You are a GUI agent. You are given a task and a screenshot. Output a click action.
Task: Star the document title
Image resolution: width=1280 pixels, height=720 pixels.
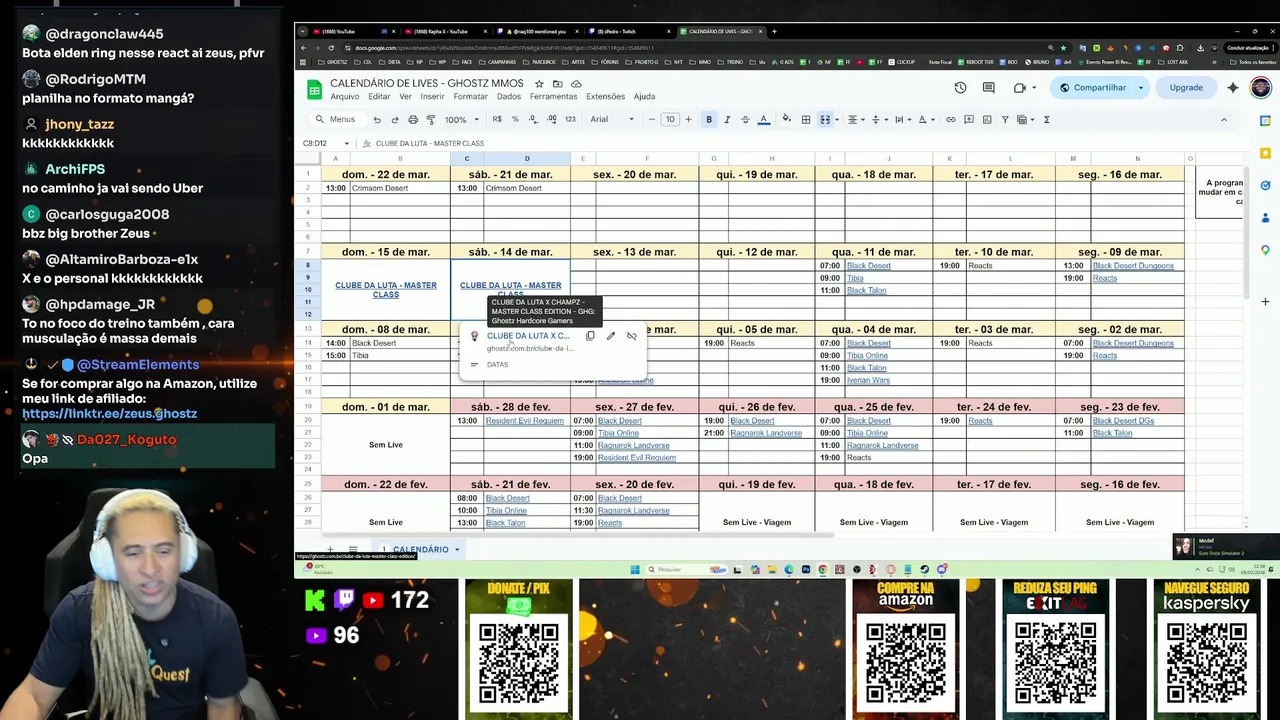coord(539,84)
